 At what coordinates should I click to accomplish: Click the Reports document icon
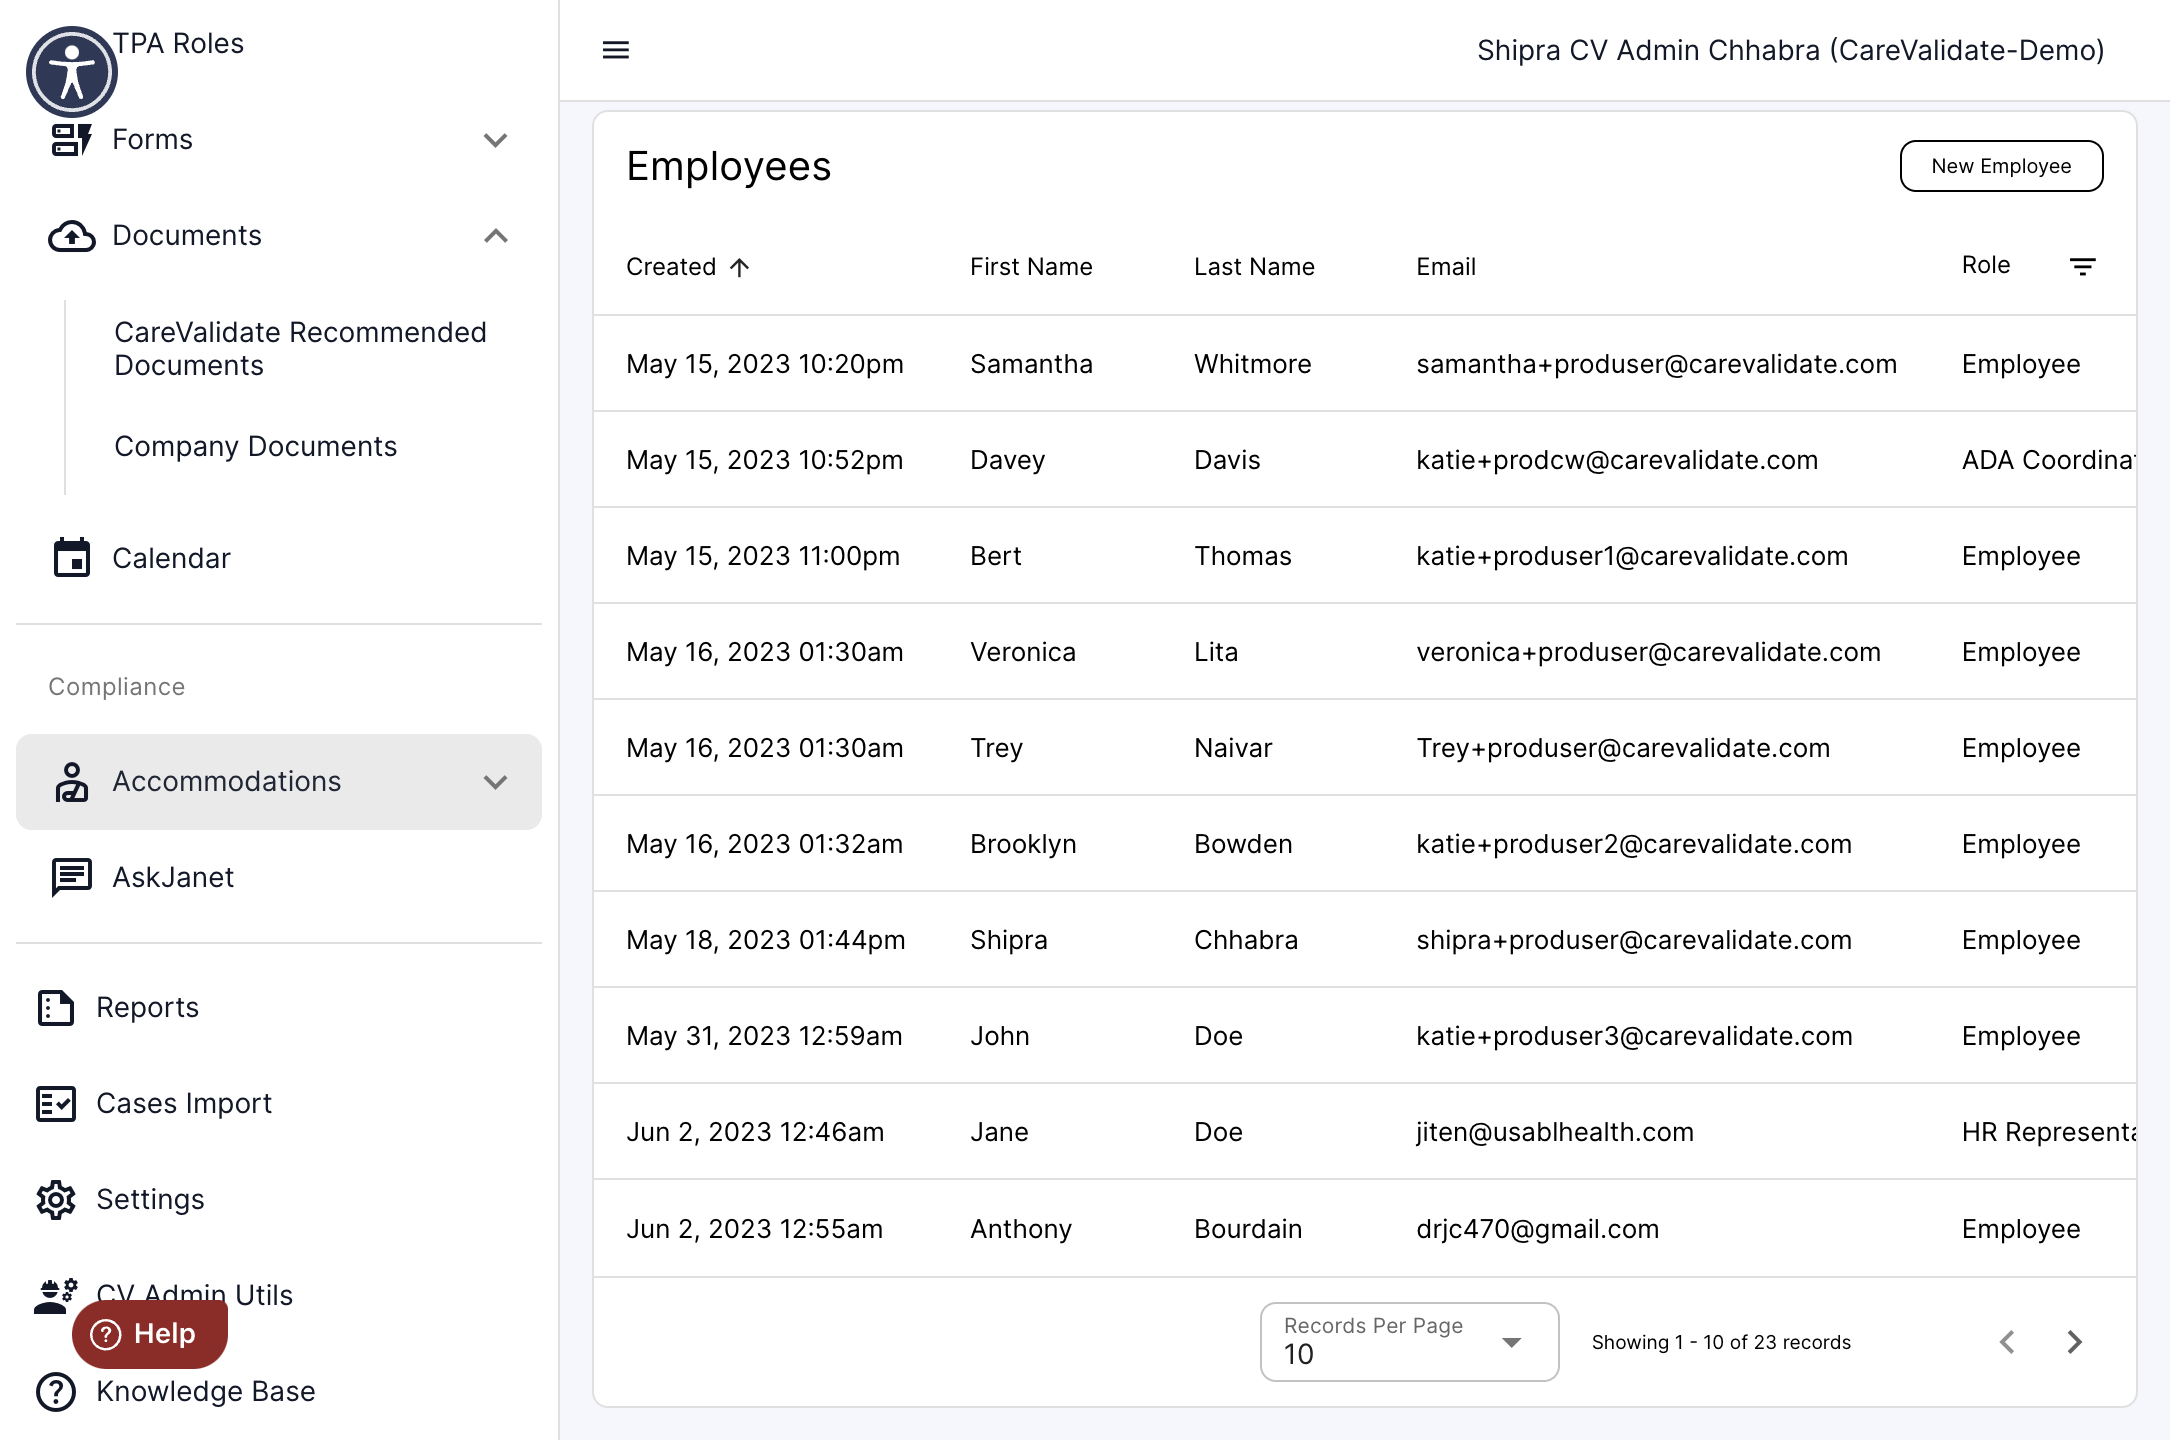pos(56,1008)
